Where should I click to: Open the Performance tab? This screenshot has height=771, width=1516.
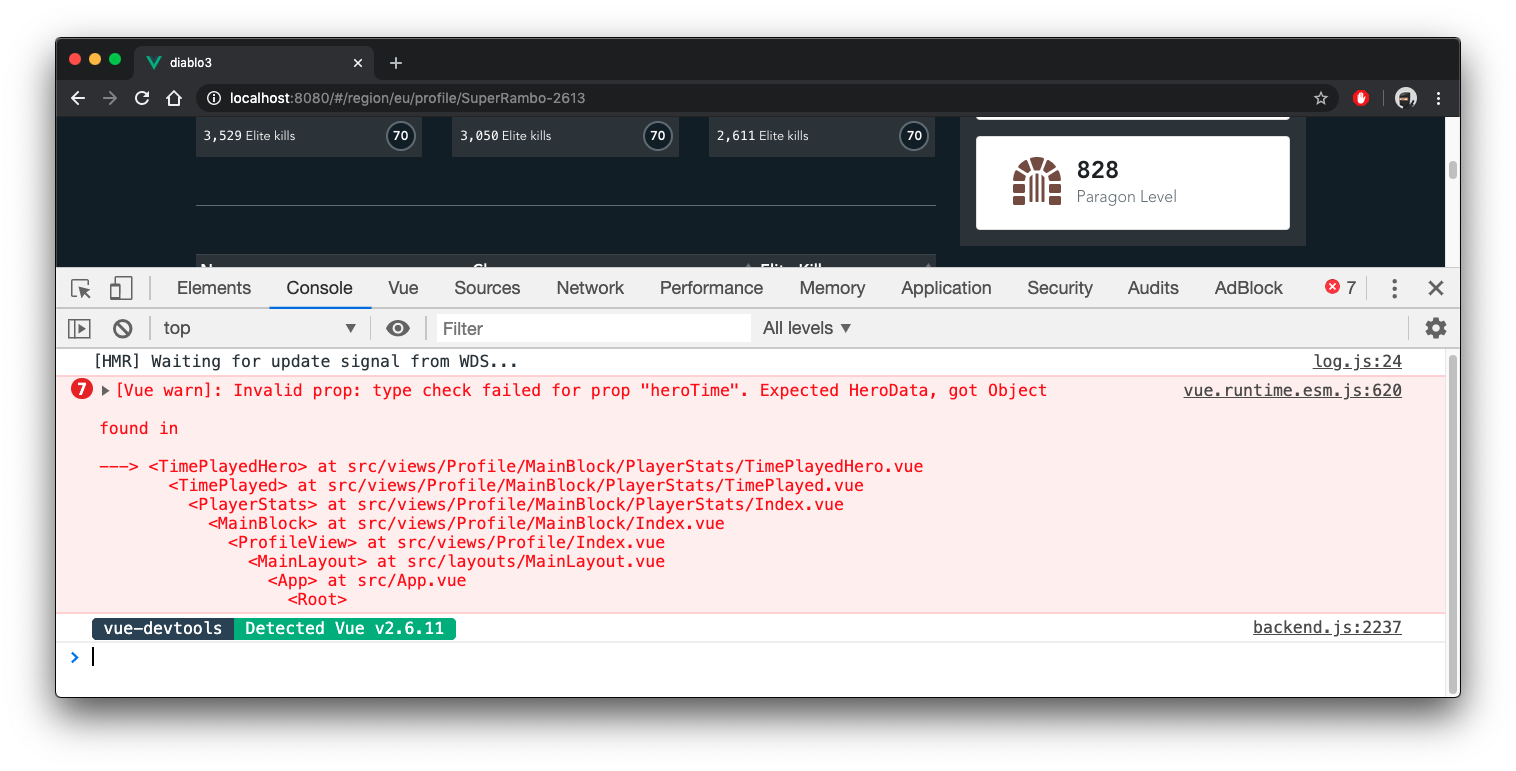point(711,288)
